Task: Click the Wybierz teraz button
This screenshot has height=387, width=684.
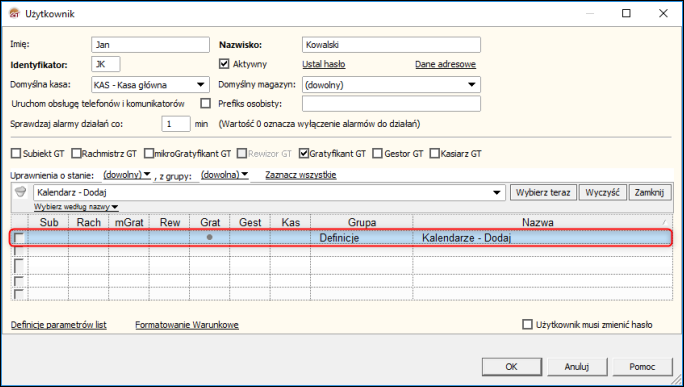Action: pyautogui.click(x=543, y=192)
